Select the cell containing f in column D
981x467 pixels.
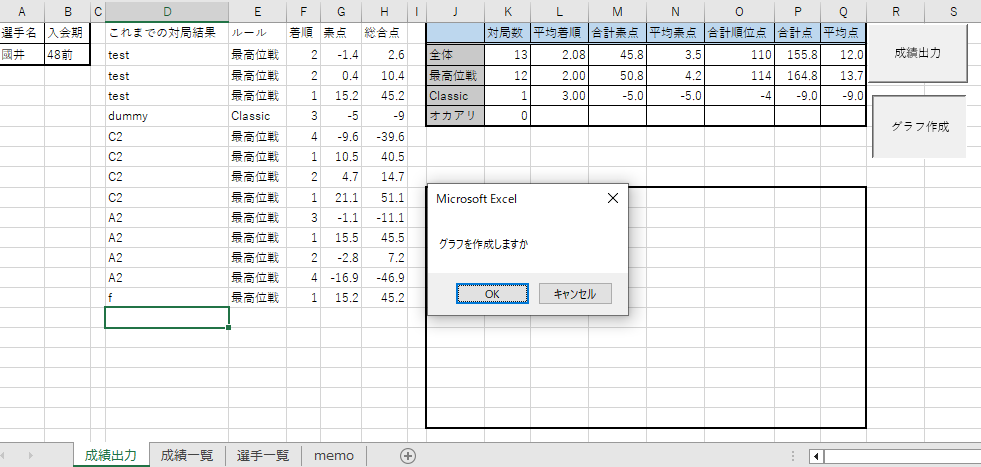coord(166,297)
